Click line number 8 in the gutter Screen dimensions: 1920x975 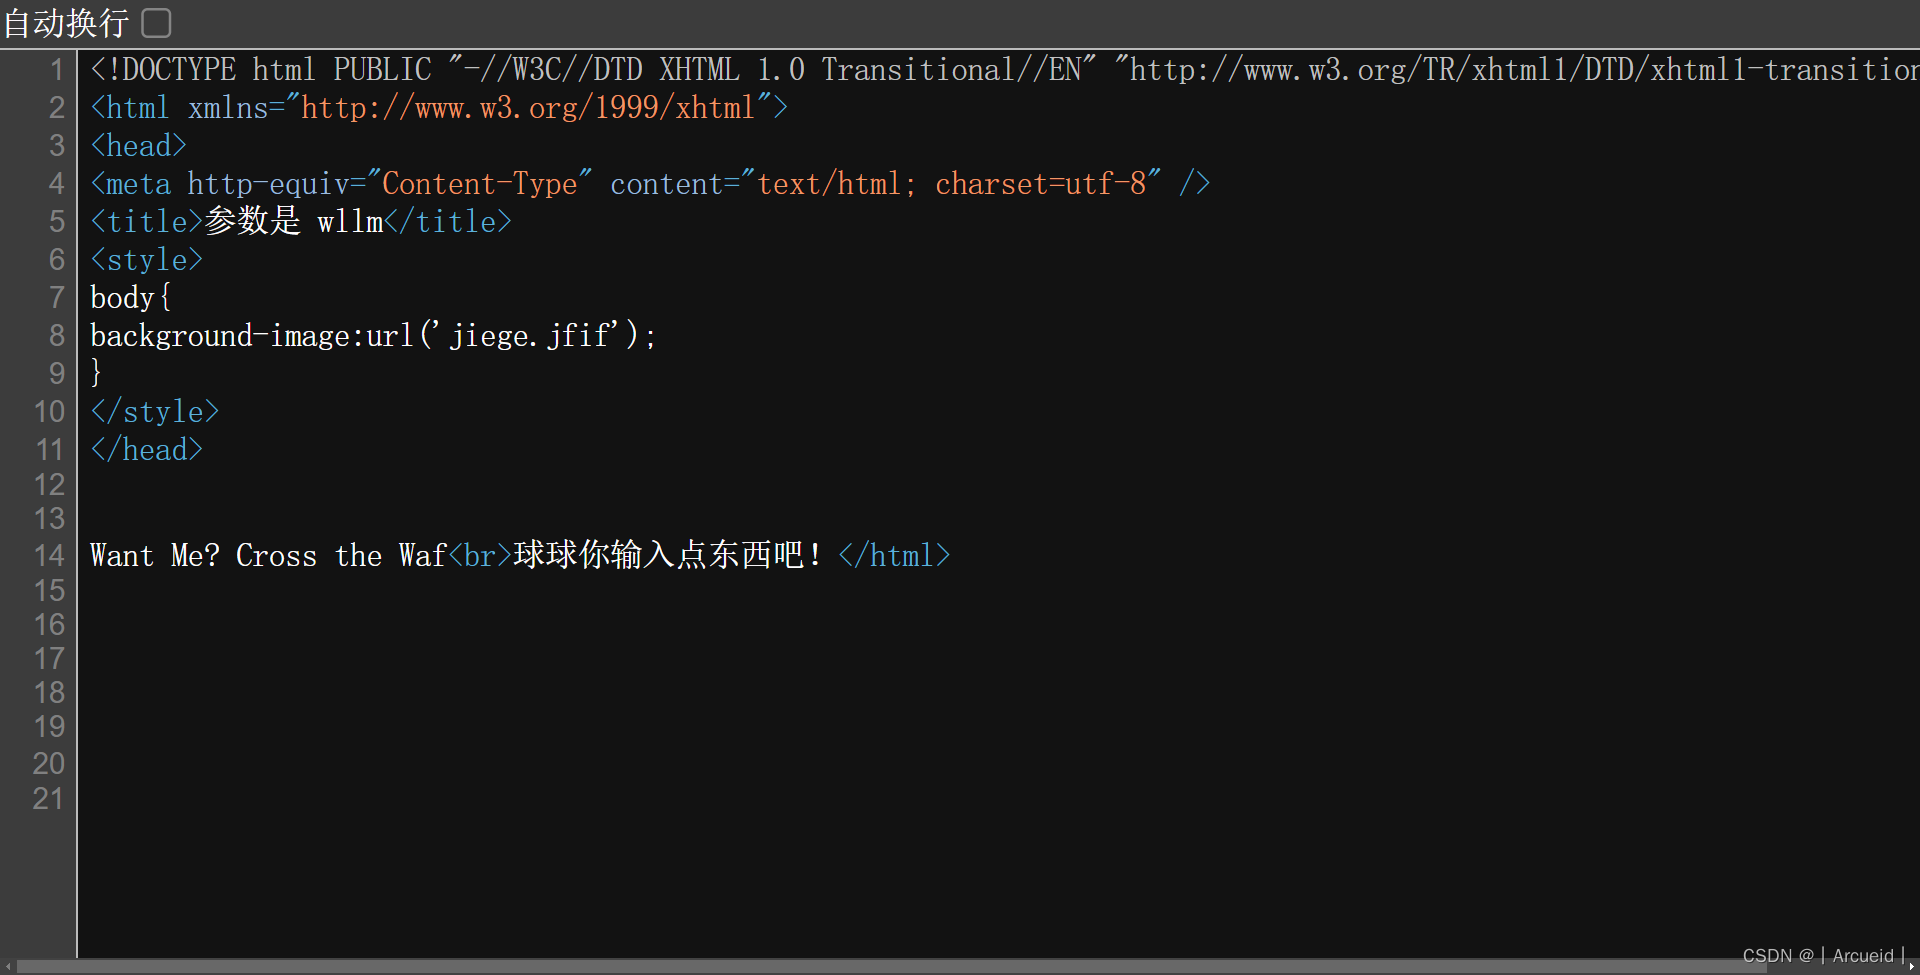[57, 336]
